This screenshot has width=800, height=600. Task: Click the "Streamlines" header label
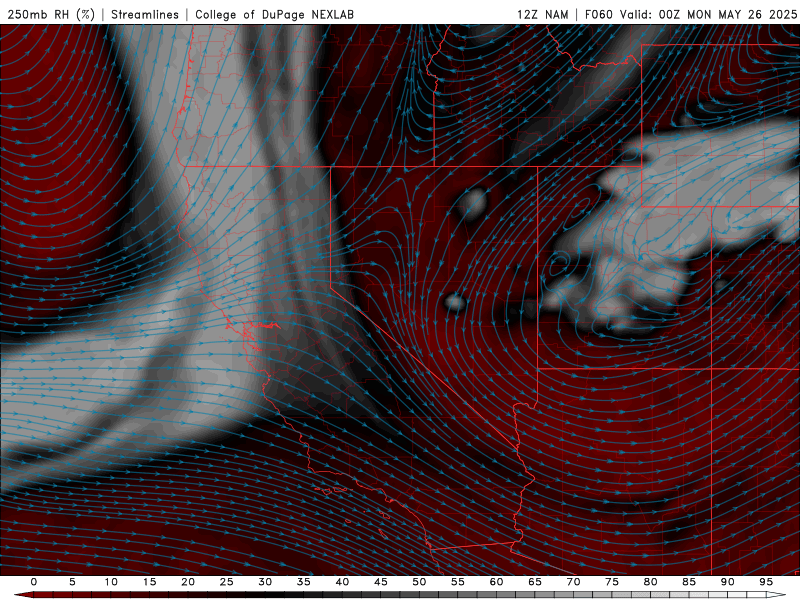click(145, 14)
